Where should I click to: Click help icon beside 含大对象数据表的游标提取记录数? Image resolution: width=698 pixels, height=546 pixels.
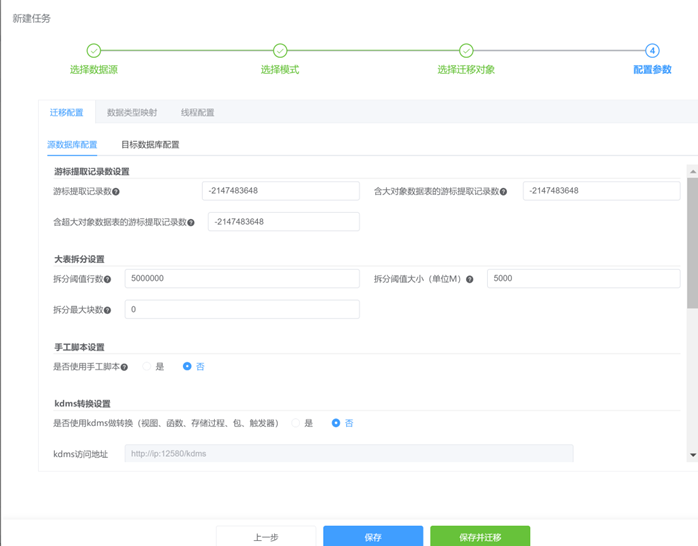click(x=503, y=191)
